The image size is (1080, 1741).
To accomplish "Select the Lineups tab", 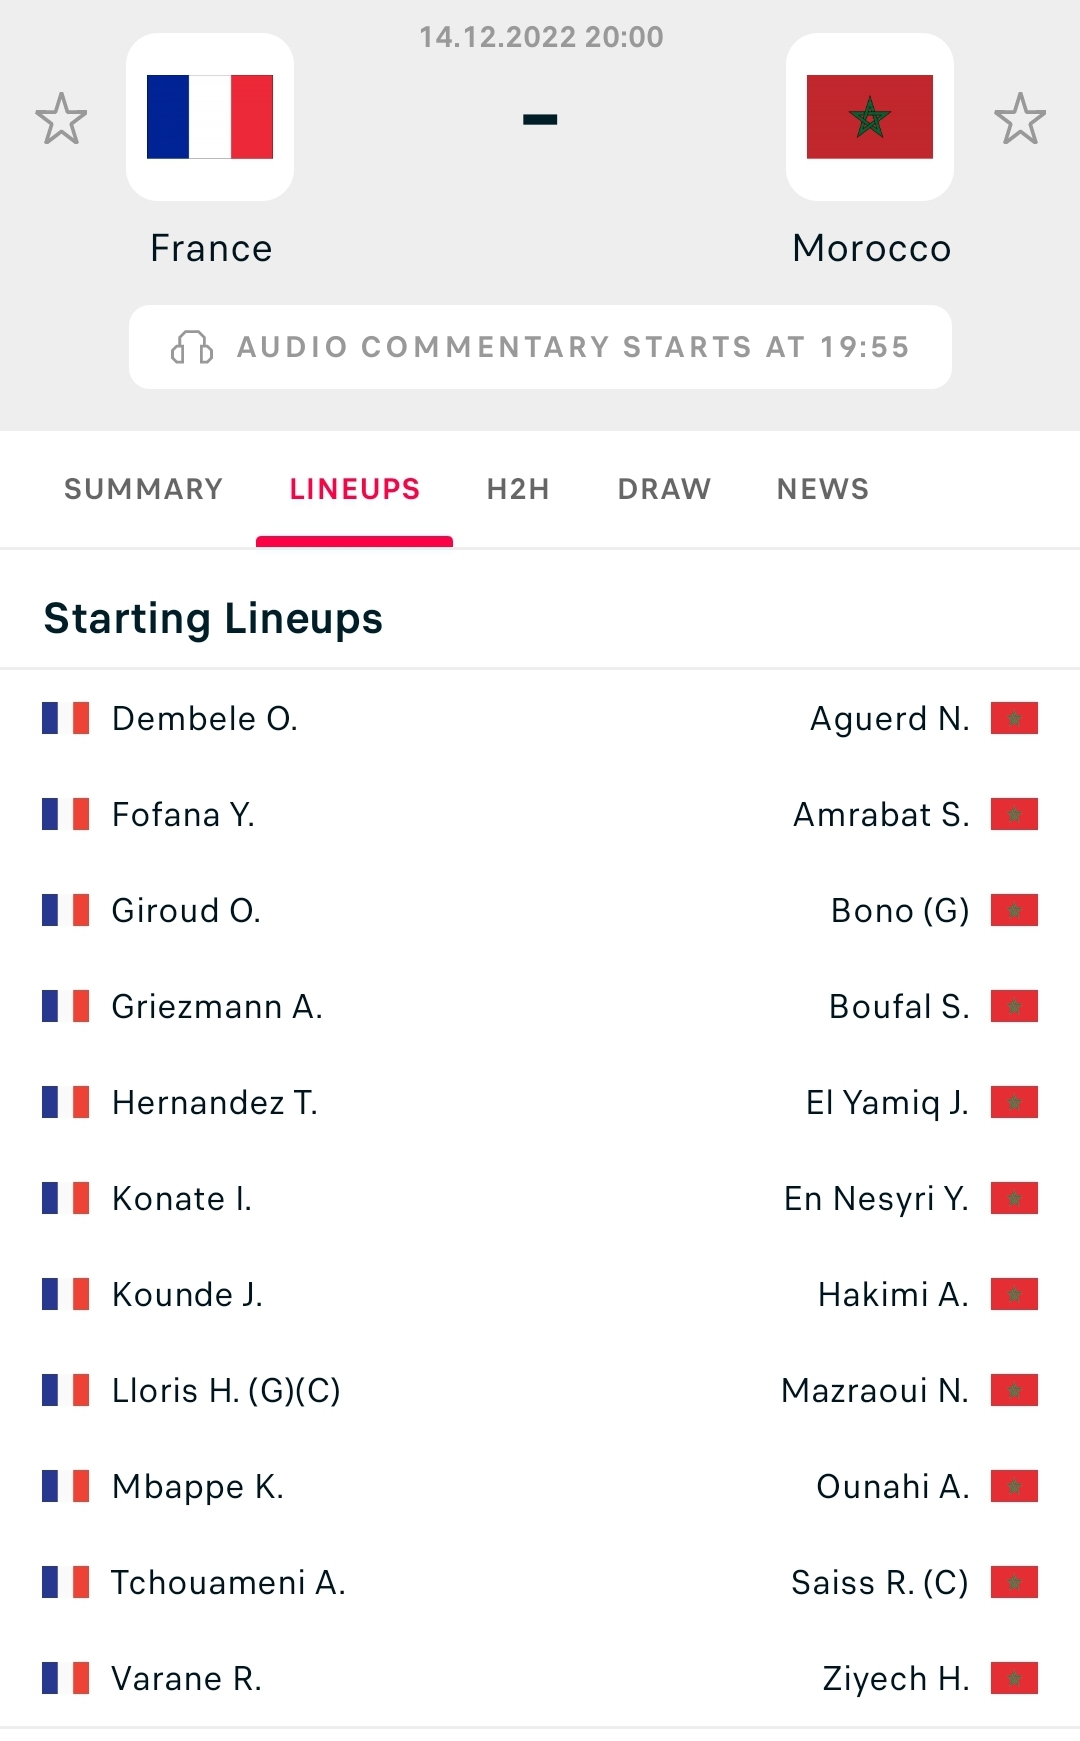I will pos(355,489).
